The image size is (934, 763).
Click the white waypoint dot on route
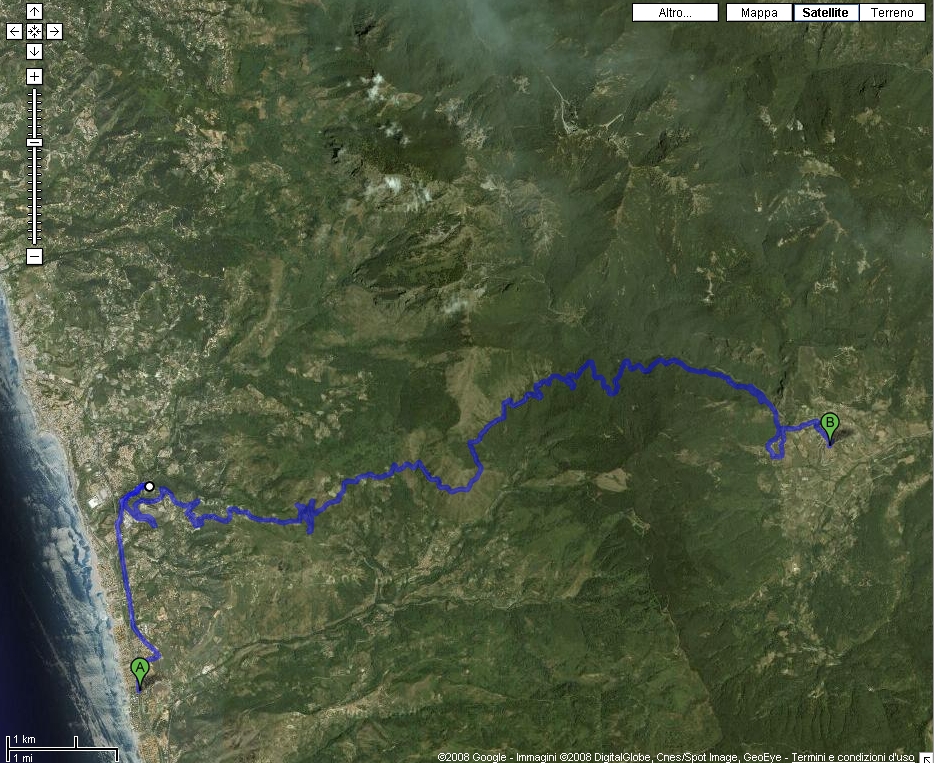pyautogui.click(x=150, y=487)
